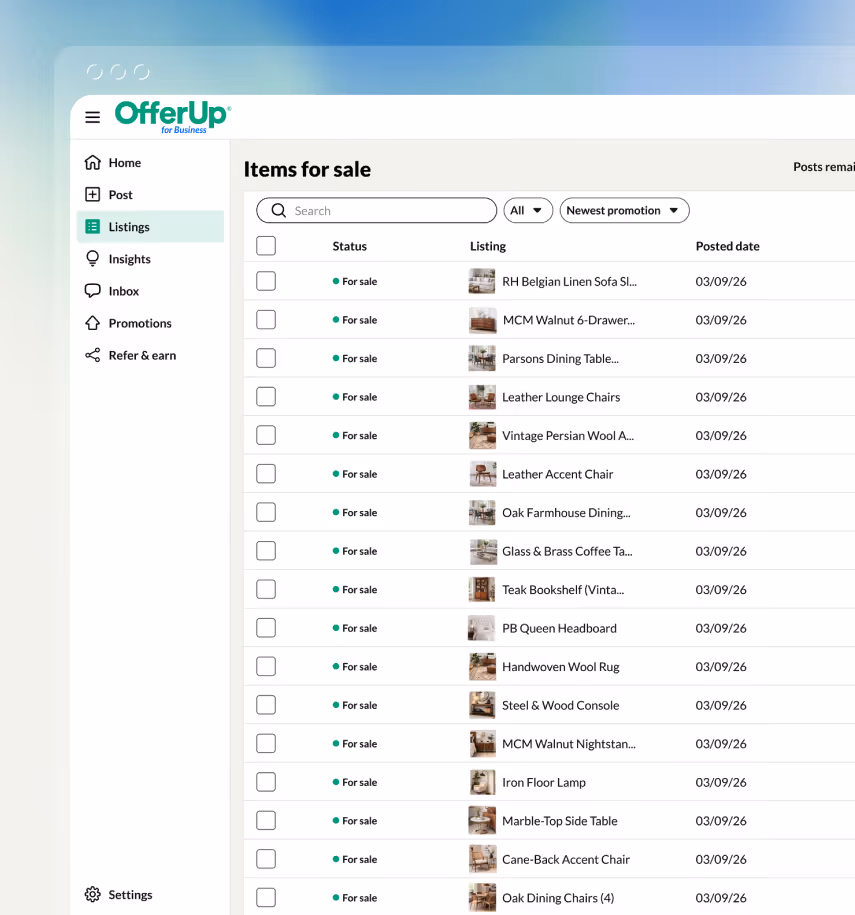The width and height of the screenshot is (855, 915).
Task: Toggle the select-all checkbox in header
Action: click(266, 246)
